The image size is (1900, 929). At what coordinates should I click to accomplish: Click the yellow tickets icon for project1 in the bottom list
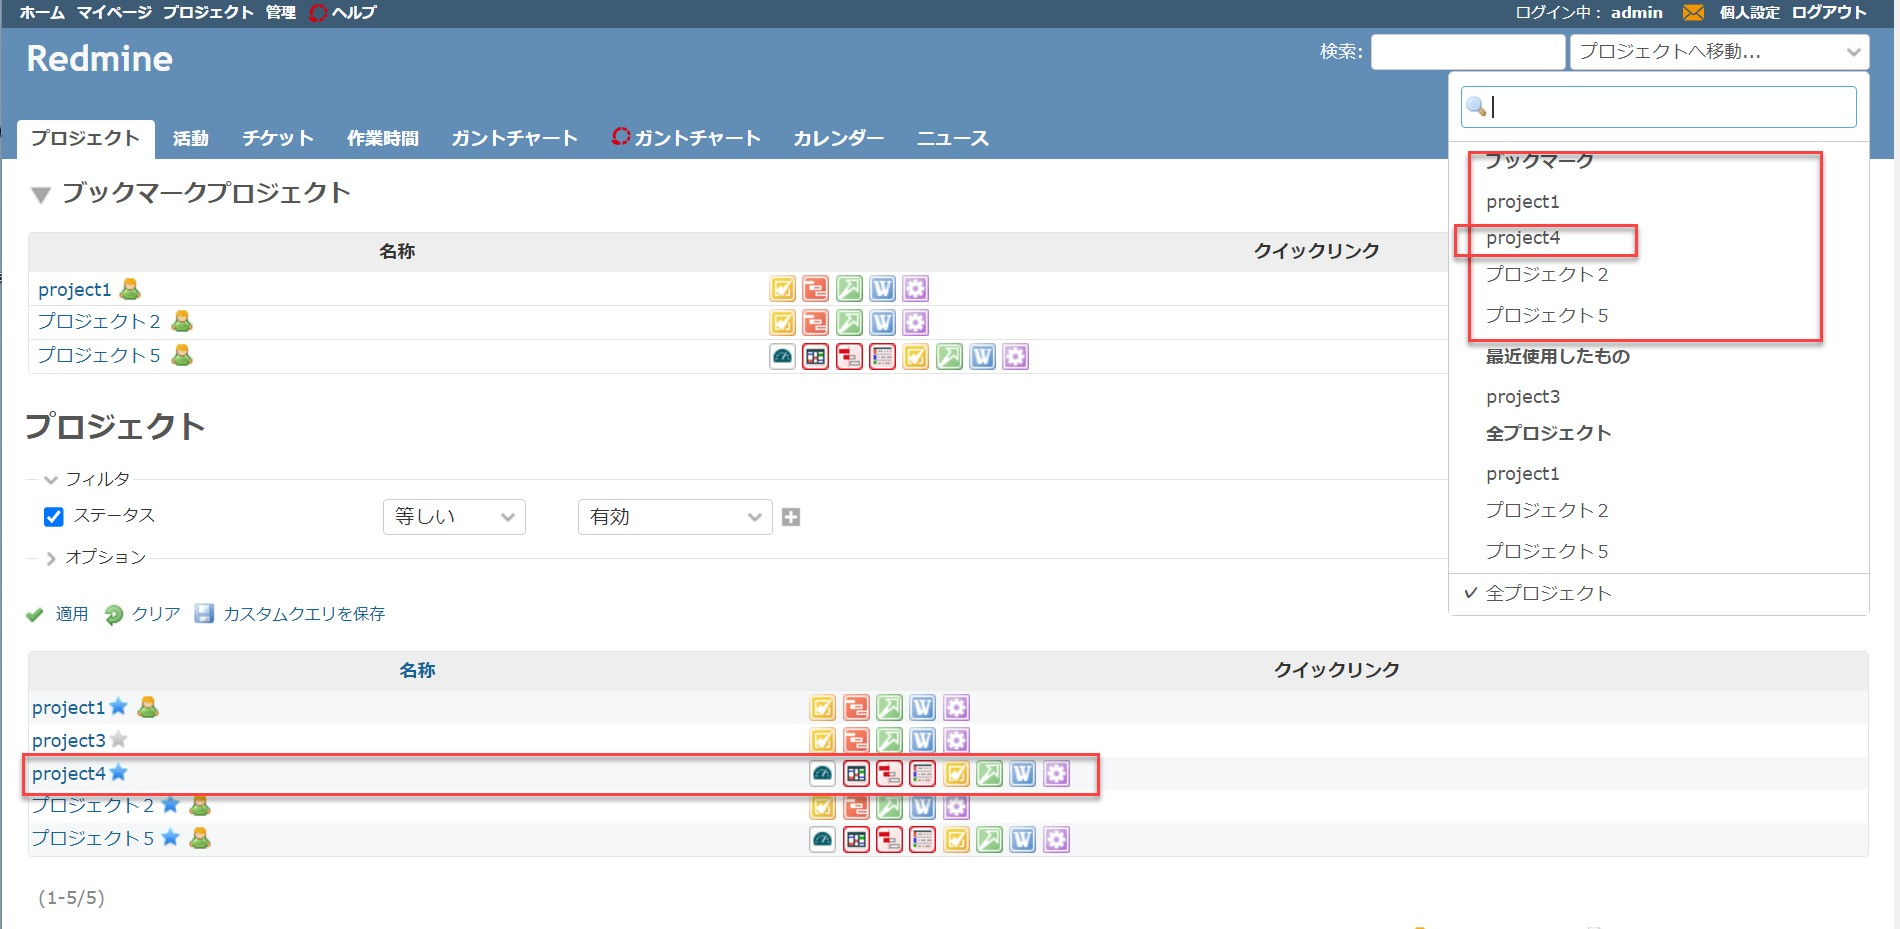click(x=822, y=708)
